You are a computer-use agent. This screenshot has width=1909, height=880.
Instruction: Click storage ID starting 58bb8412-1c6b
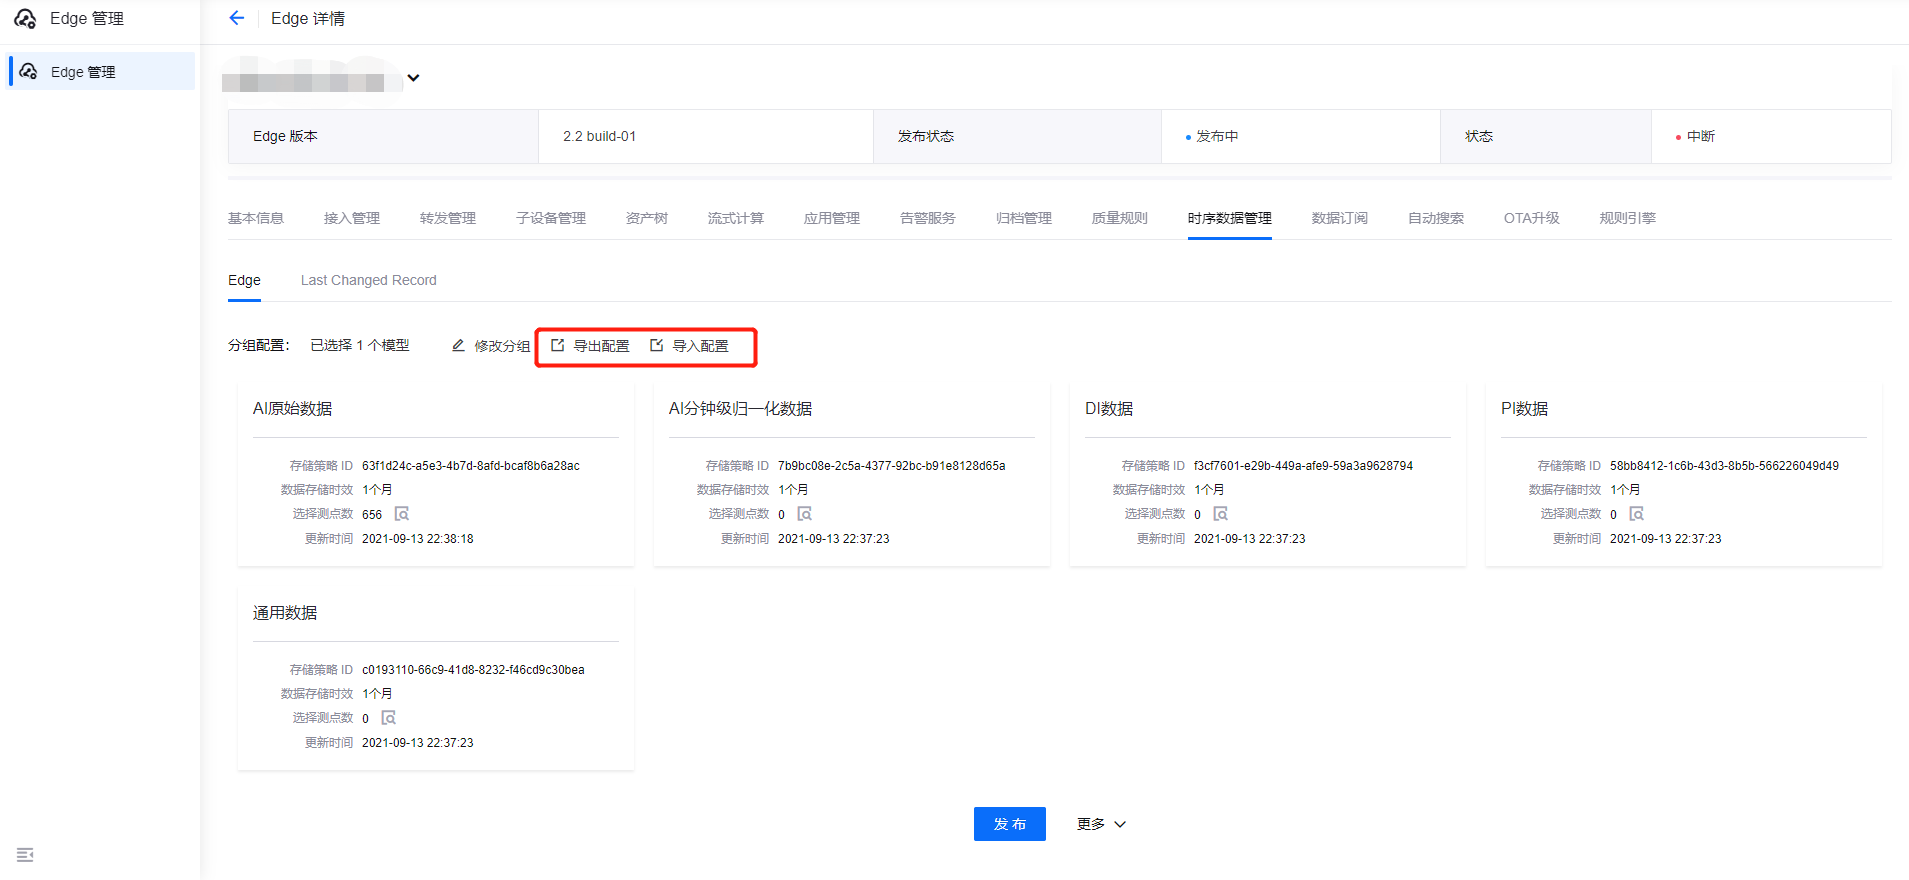[x=1724, y=466]
